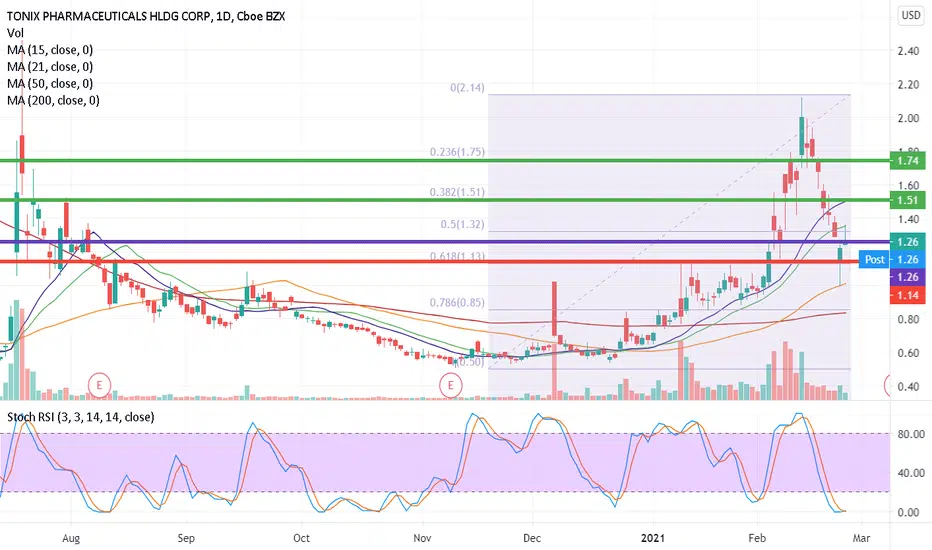The height and width of the screenshot is (550, 932).
Task: Click the Fib 0.786(0.85) level label
Action: (x=457, y=302)
